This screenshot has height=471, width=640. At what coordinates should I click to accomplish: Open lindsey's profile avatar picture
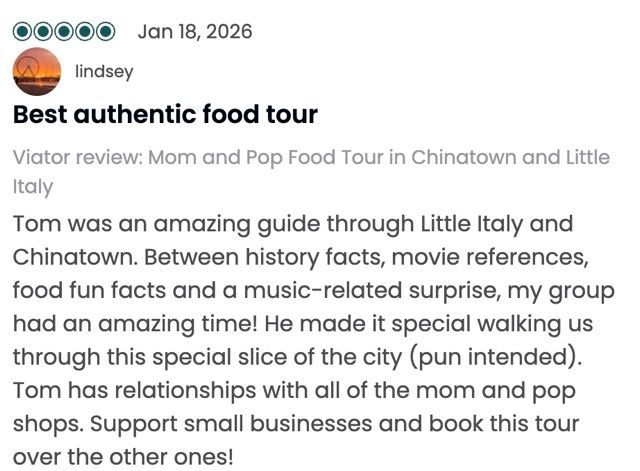pos(37,72)
